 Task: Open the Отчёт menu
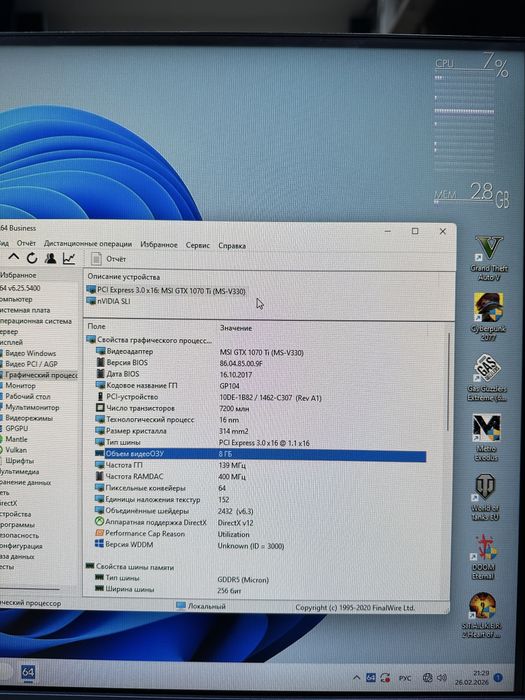coord(26,244)
